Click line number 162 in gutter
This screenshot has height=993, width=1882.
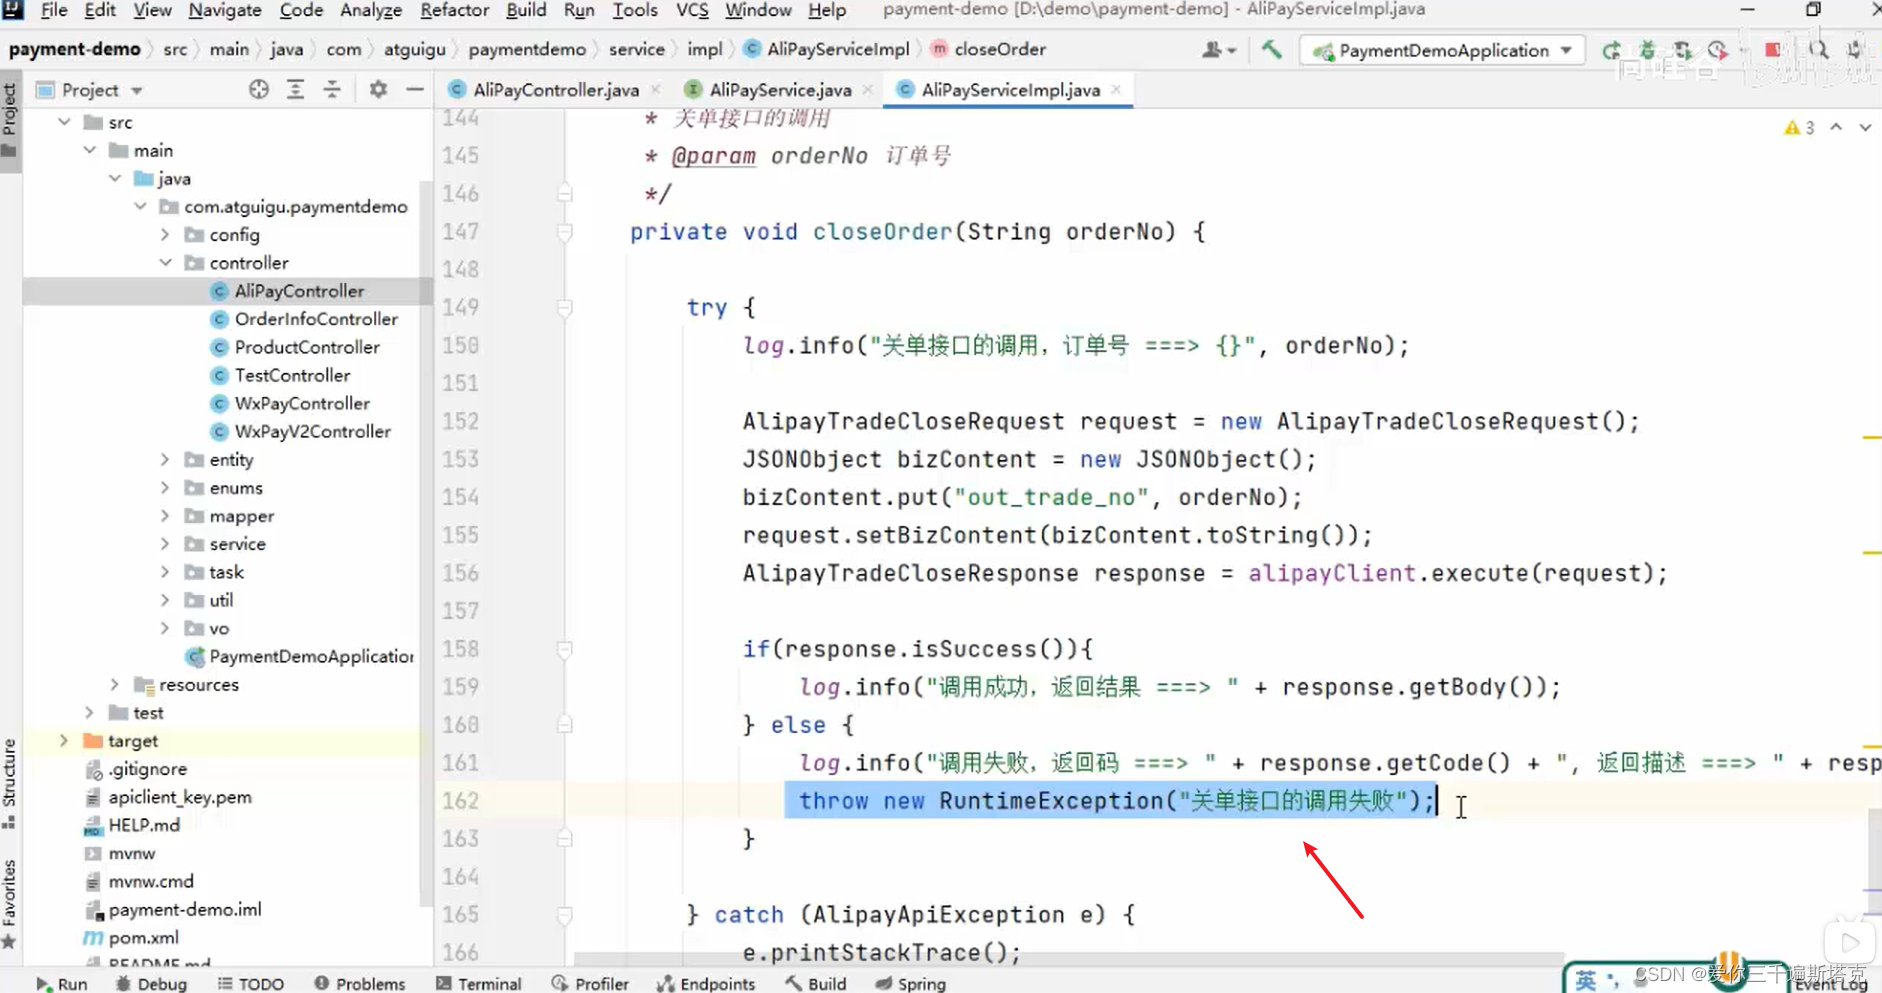[461, 800]
